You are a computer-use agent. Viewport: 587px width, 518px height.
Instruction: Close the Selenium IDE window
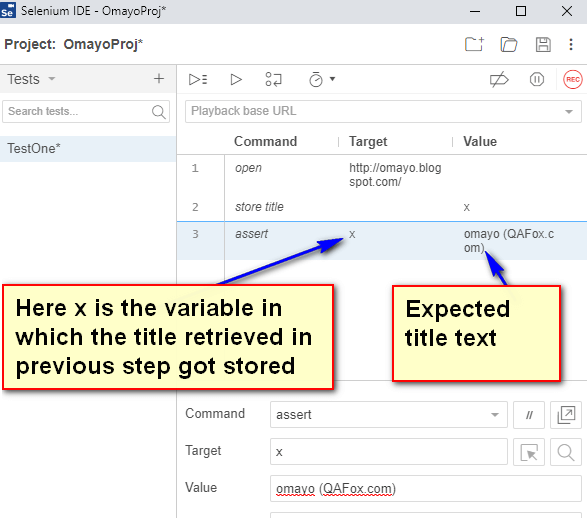[x=567, y=11]
